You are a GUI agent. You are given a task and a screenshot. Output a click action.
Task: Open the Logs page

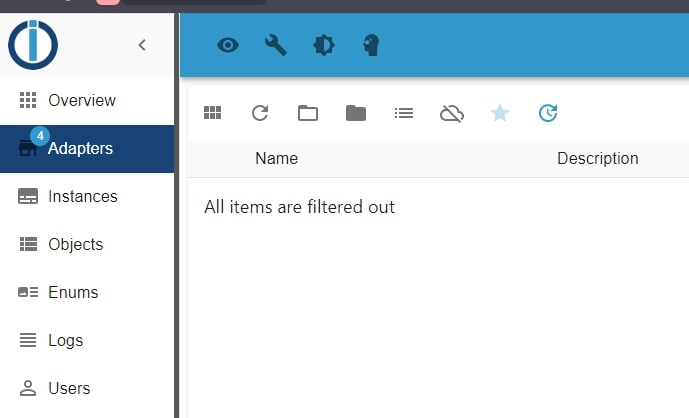[x=87, y=340]
